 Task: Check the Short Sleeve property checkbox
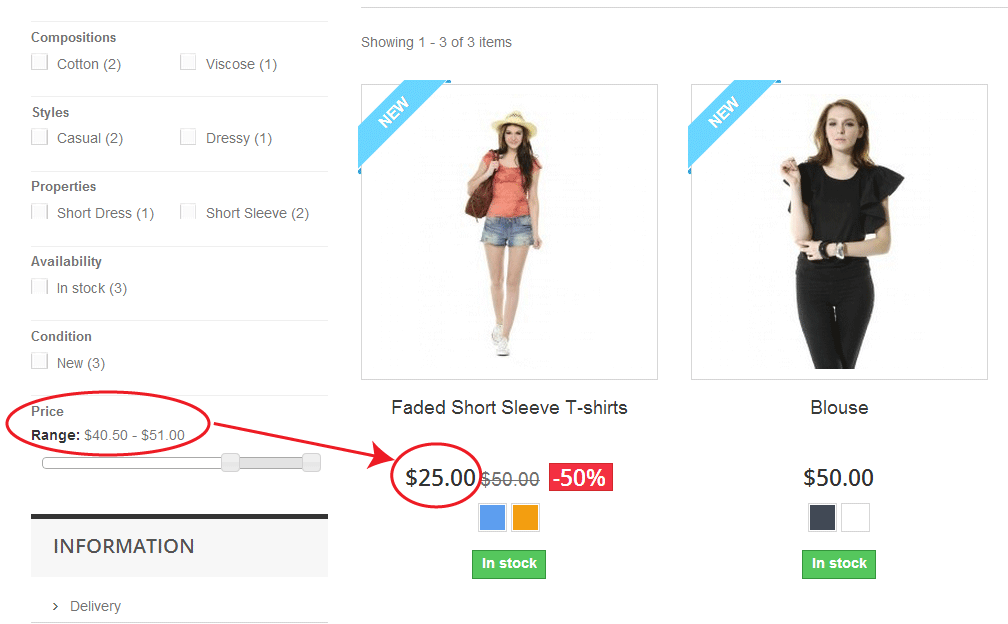click(x=188, y=212)
